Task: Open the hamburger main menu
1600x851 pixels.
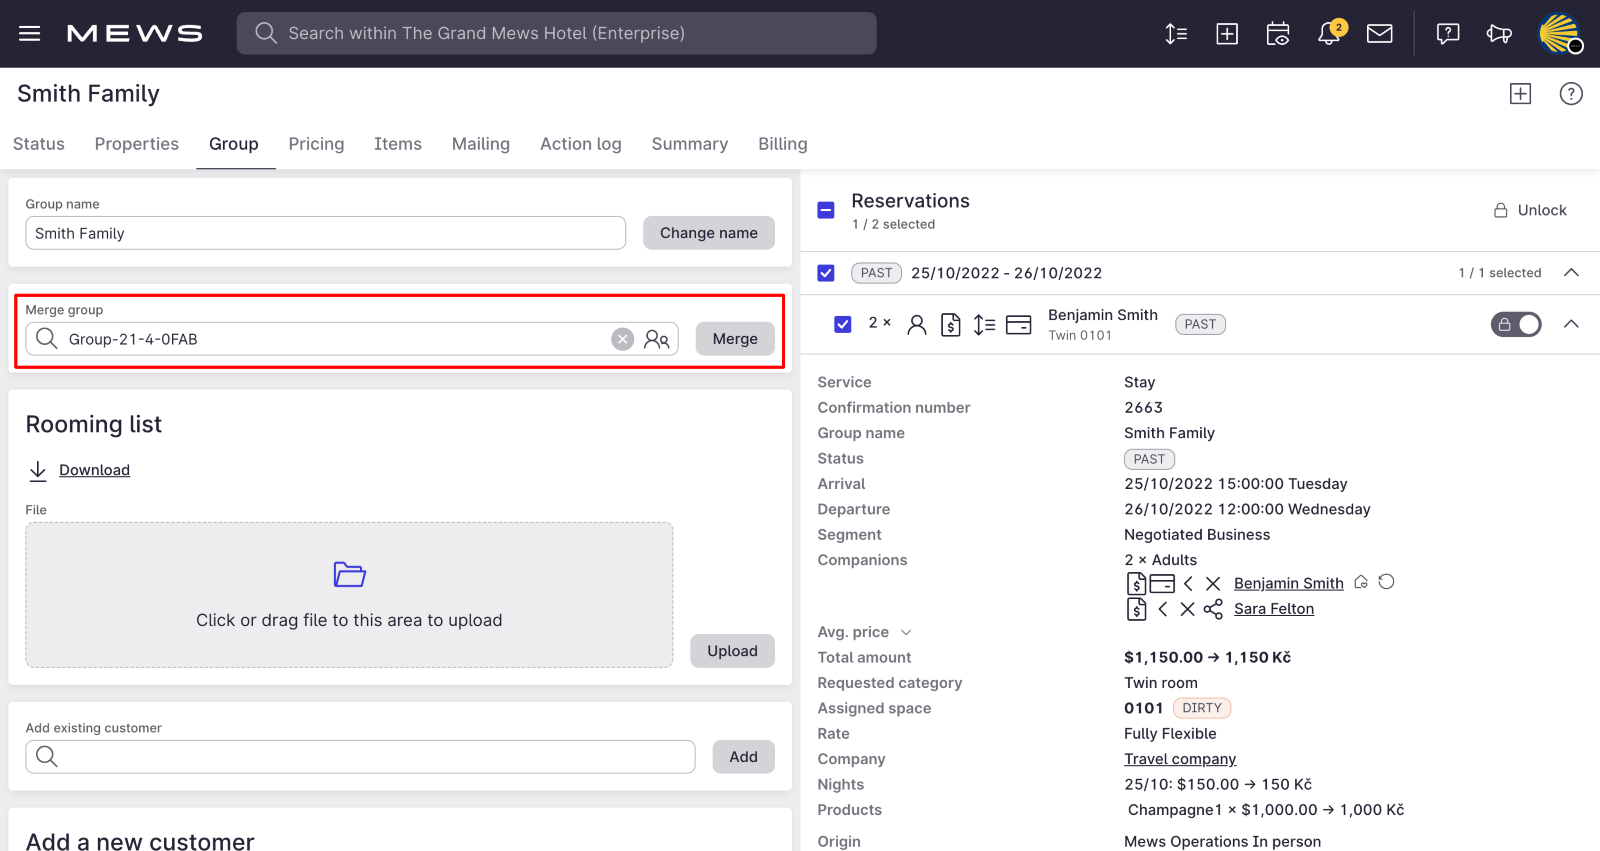Action: (x=30, y=34)
